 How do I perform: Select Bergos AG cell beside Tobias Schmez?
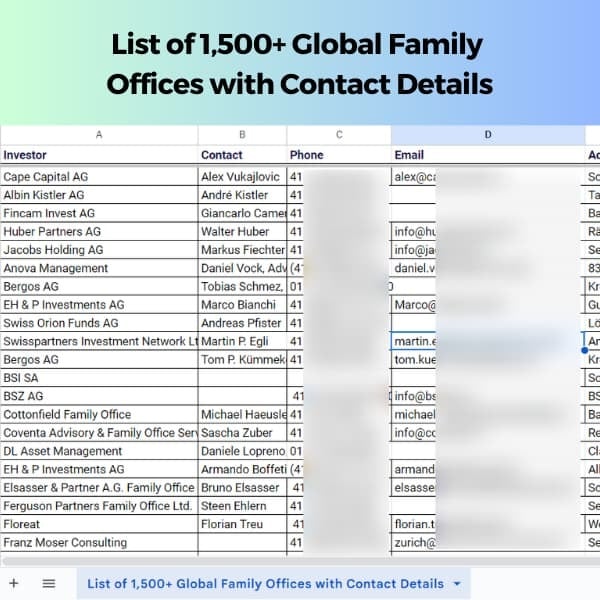[99, 287]
